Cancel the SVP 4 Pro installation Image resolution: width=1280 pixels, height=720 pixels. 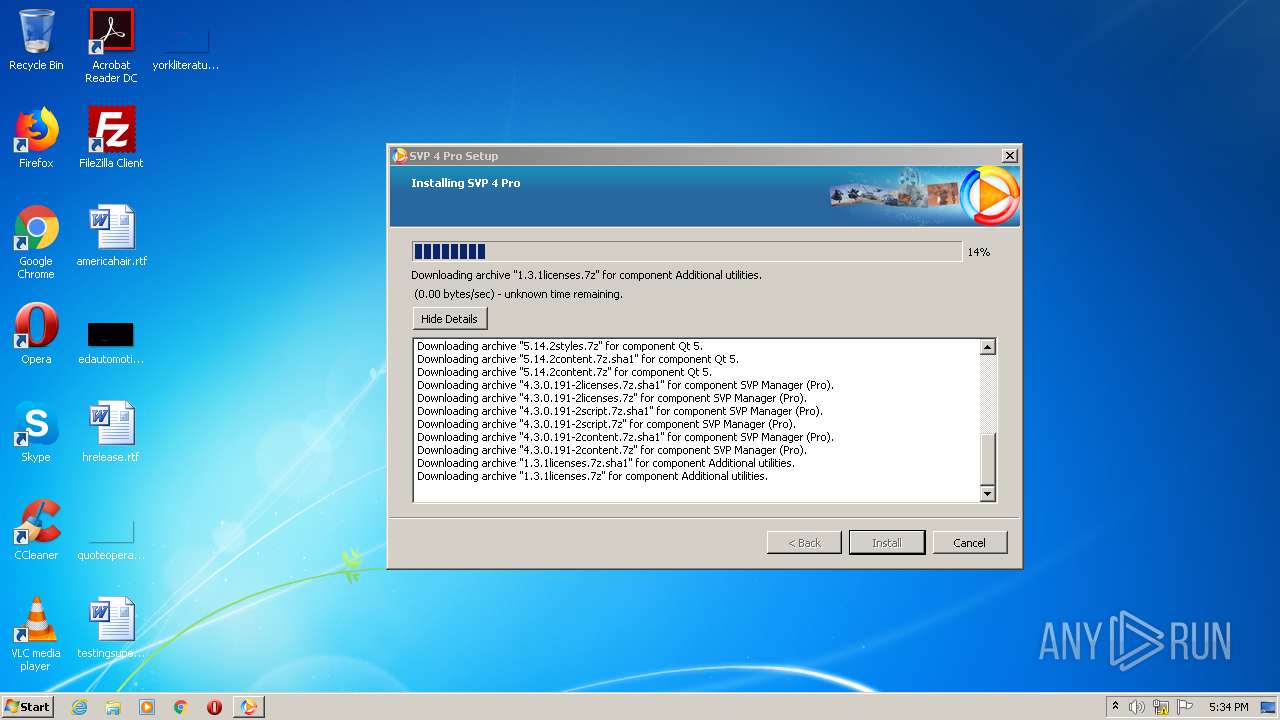[x=969, y=543]
